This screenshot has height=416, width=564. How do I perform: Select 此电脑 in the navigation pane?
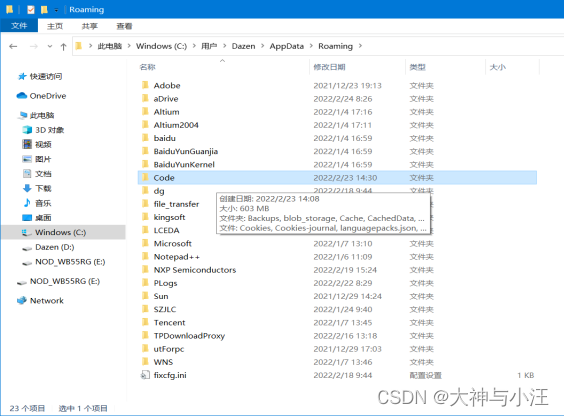42,115
